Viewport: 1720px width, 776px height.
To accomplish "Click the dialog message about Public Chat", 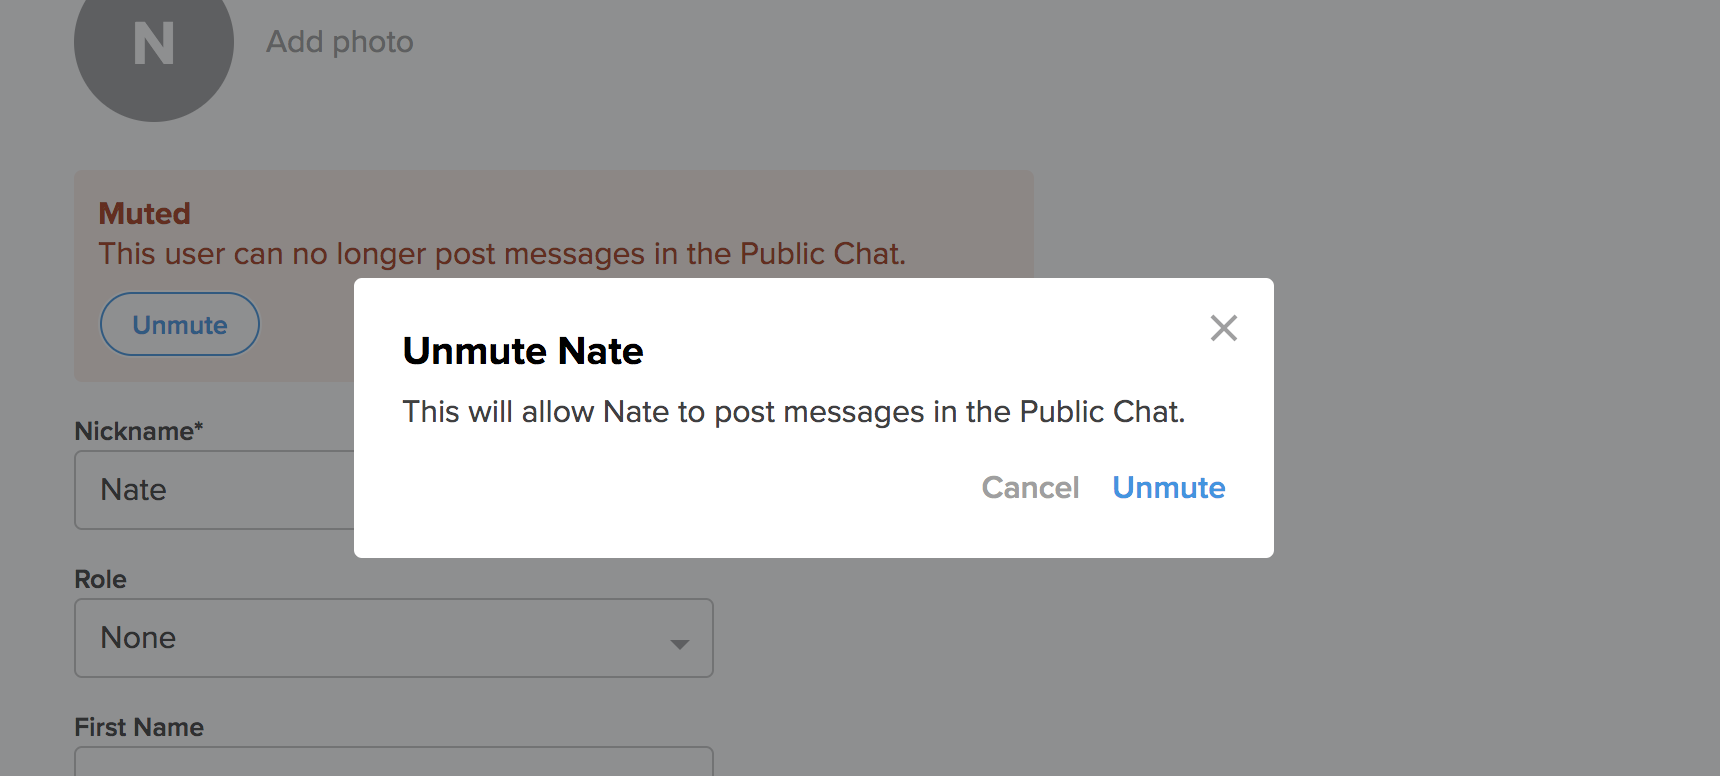I will 793,412.
